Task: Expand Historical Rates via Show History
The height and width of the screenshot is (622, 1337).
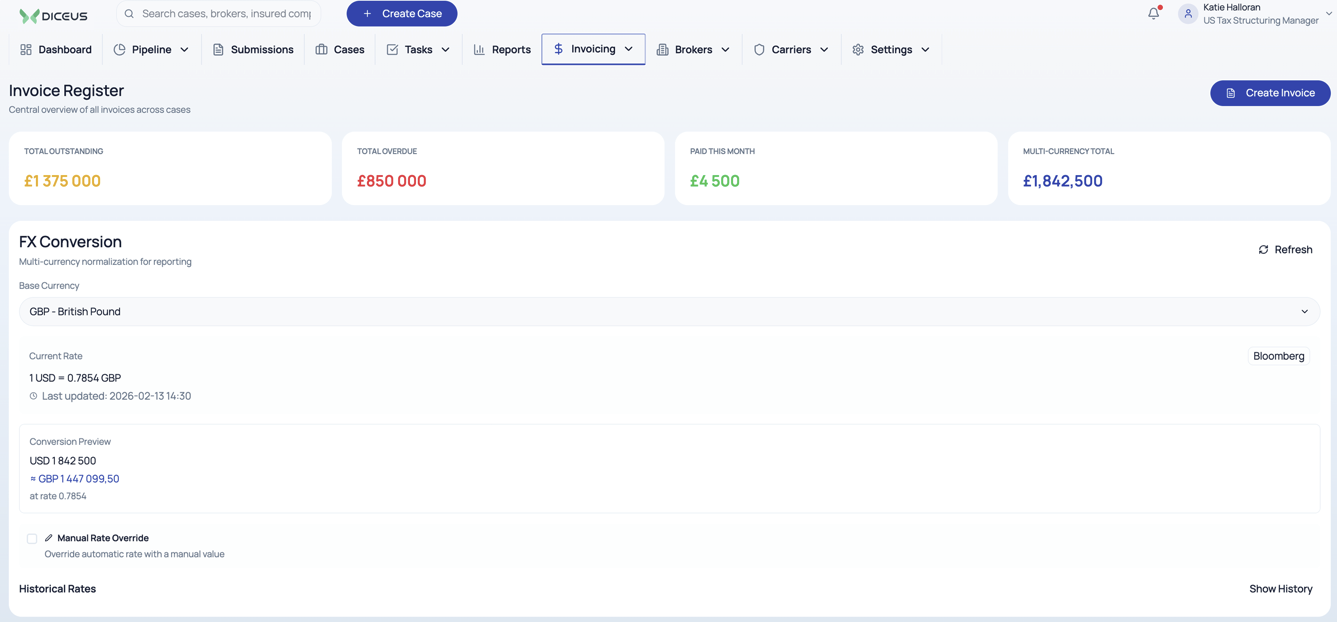Action: tap(1280, 589)
